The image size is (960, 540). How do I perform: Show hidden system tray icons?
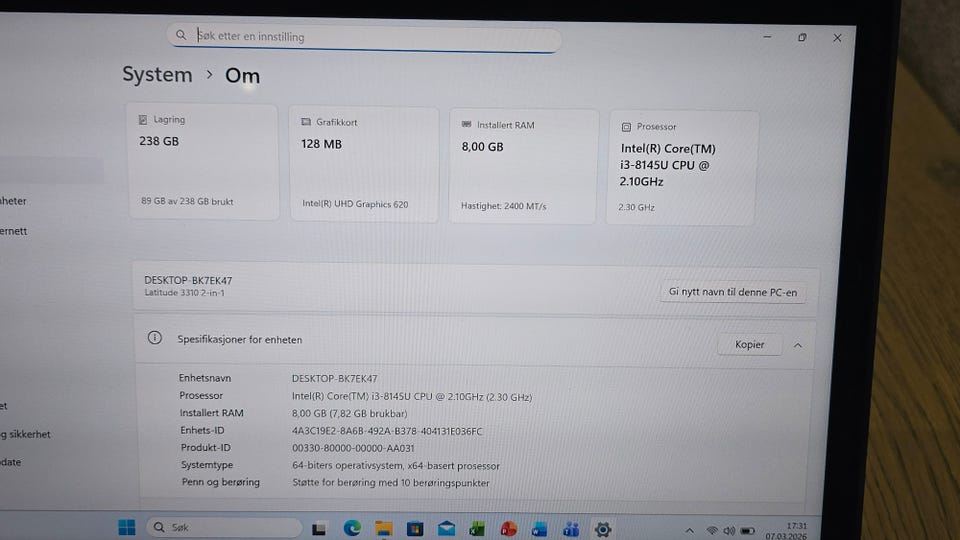689,531
